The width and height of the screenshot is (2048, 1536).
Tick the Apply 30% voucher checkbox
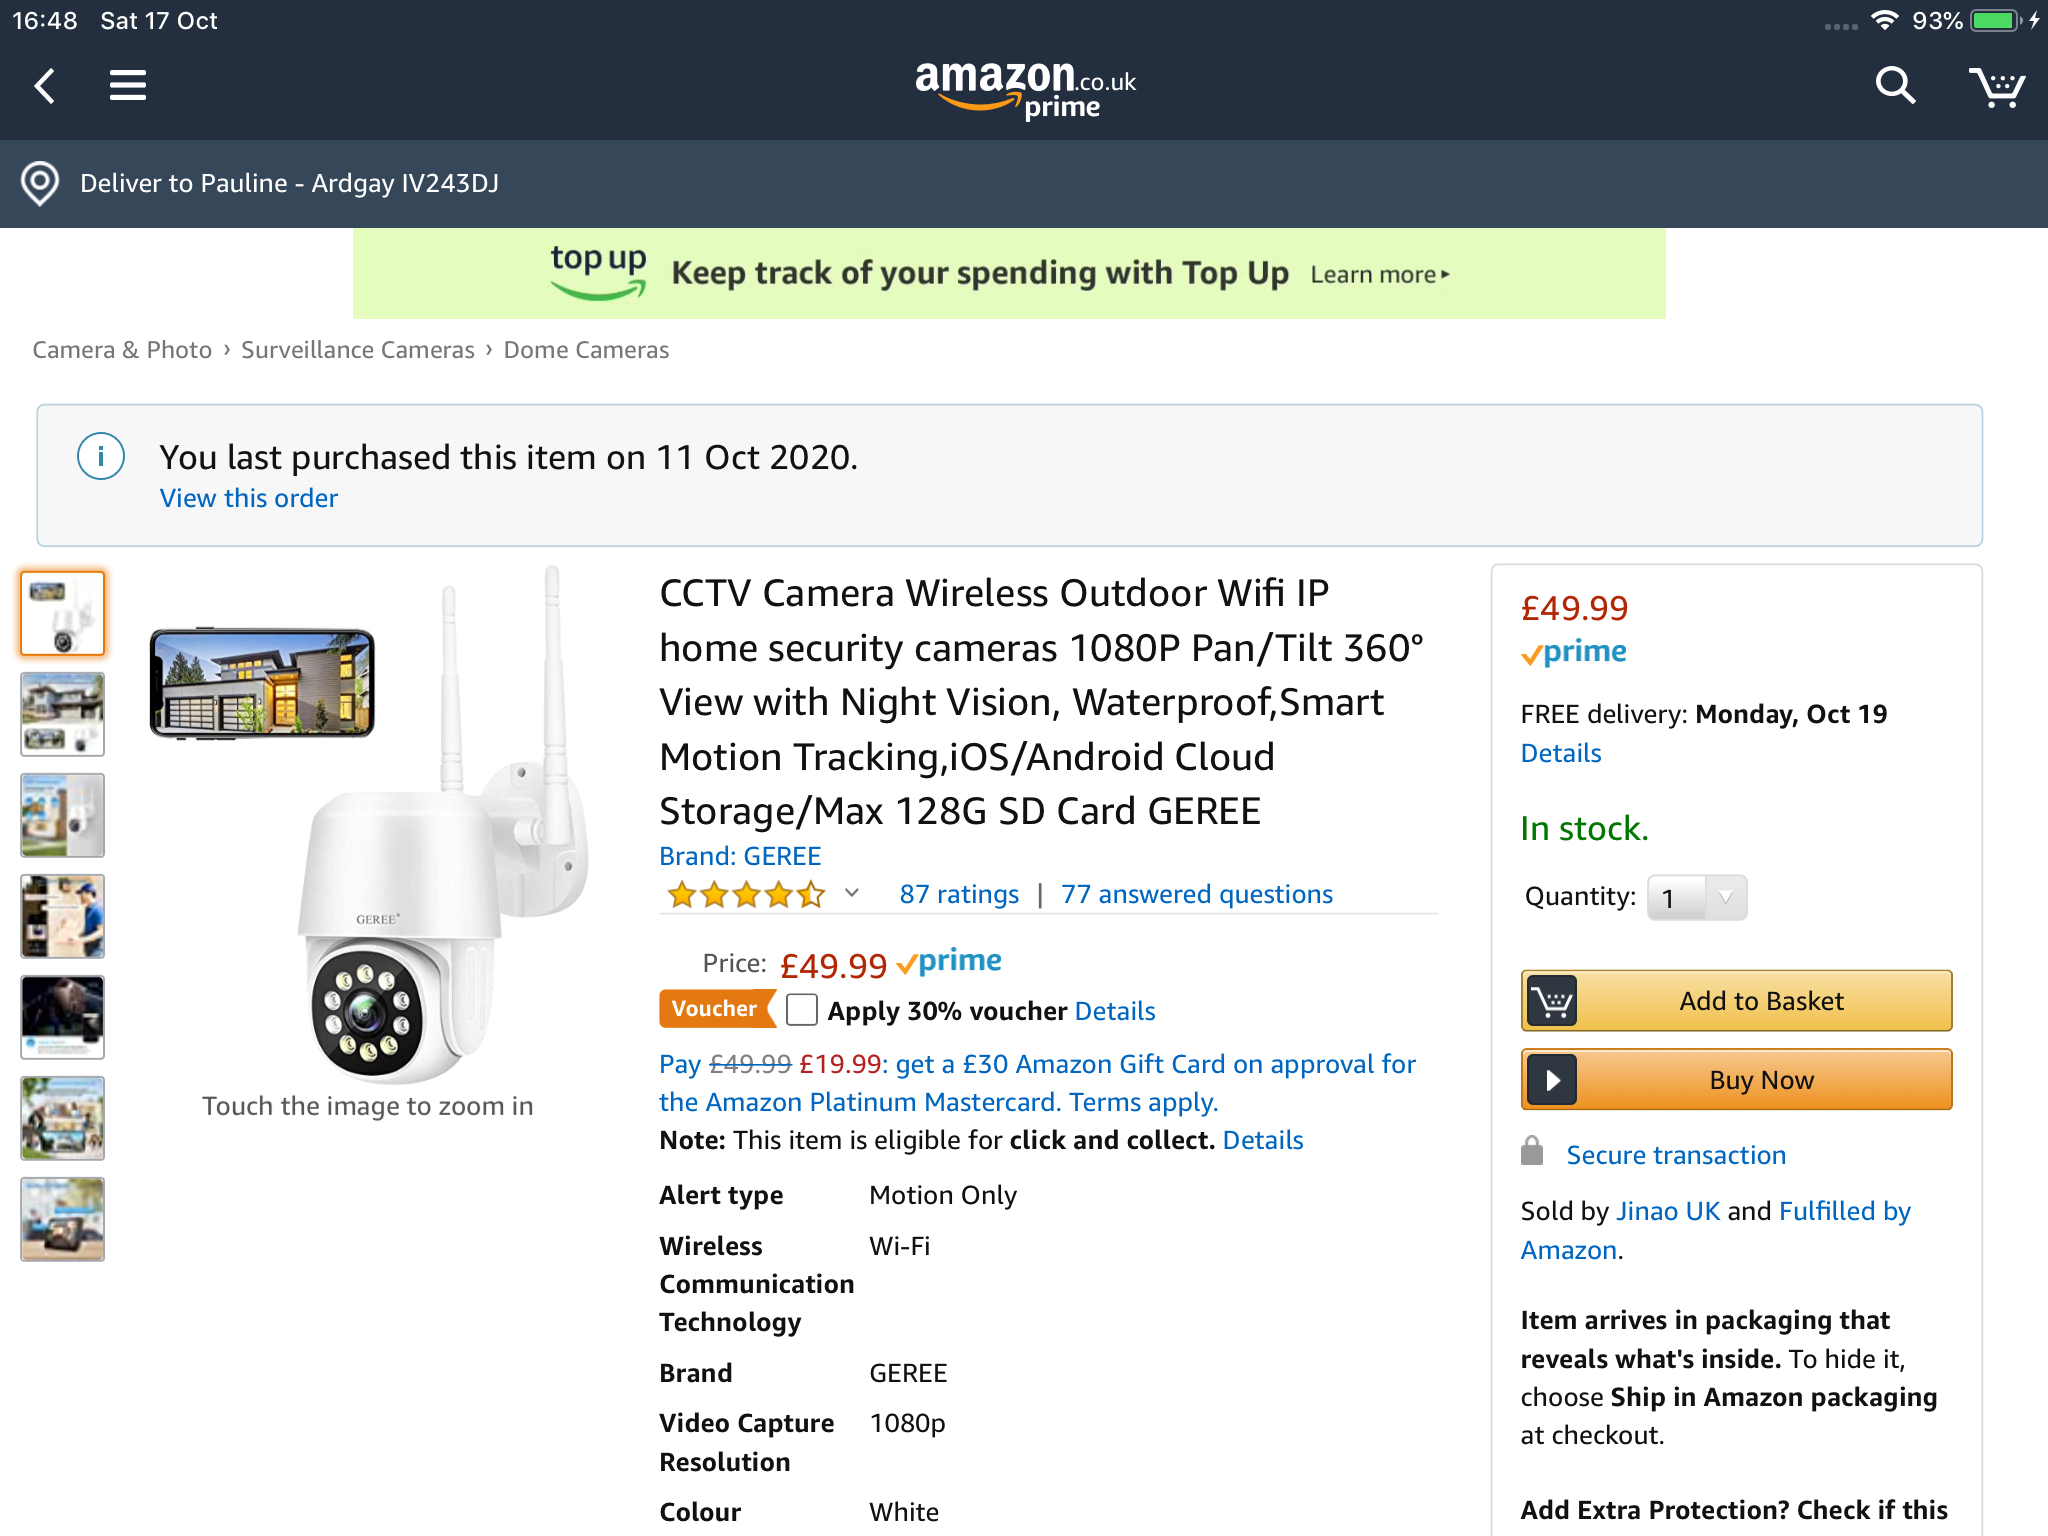[x=802, y=1010]
